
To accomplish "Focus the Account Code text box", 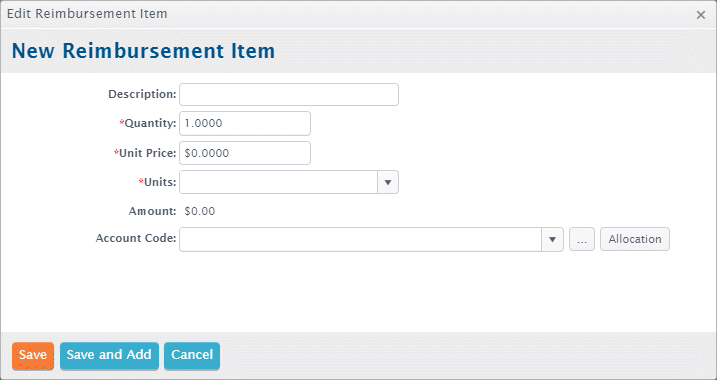I will pos(360,239).
